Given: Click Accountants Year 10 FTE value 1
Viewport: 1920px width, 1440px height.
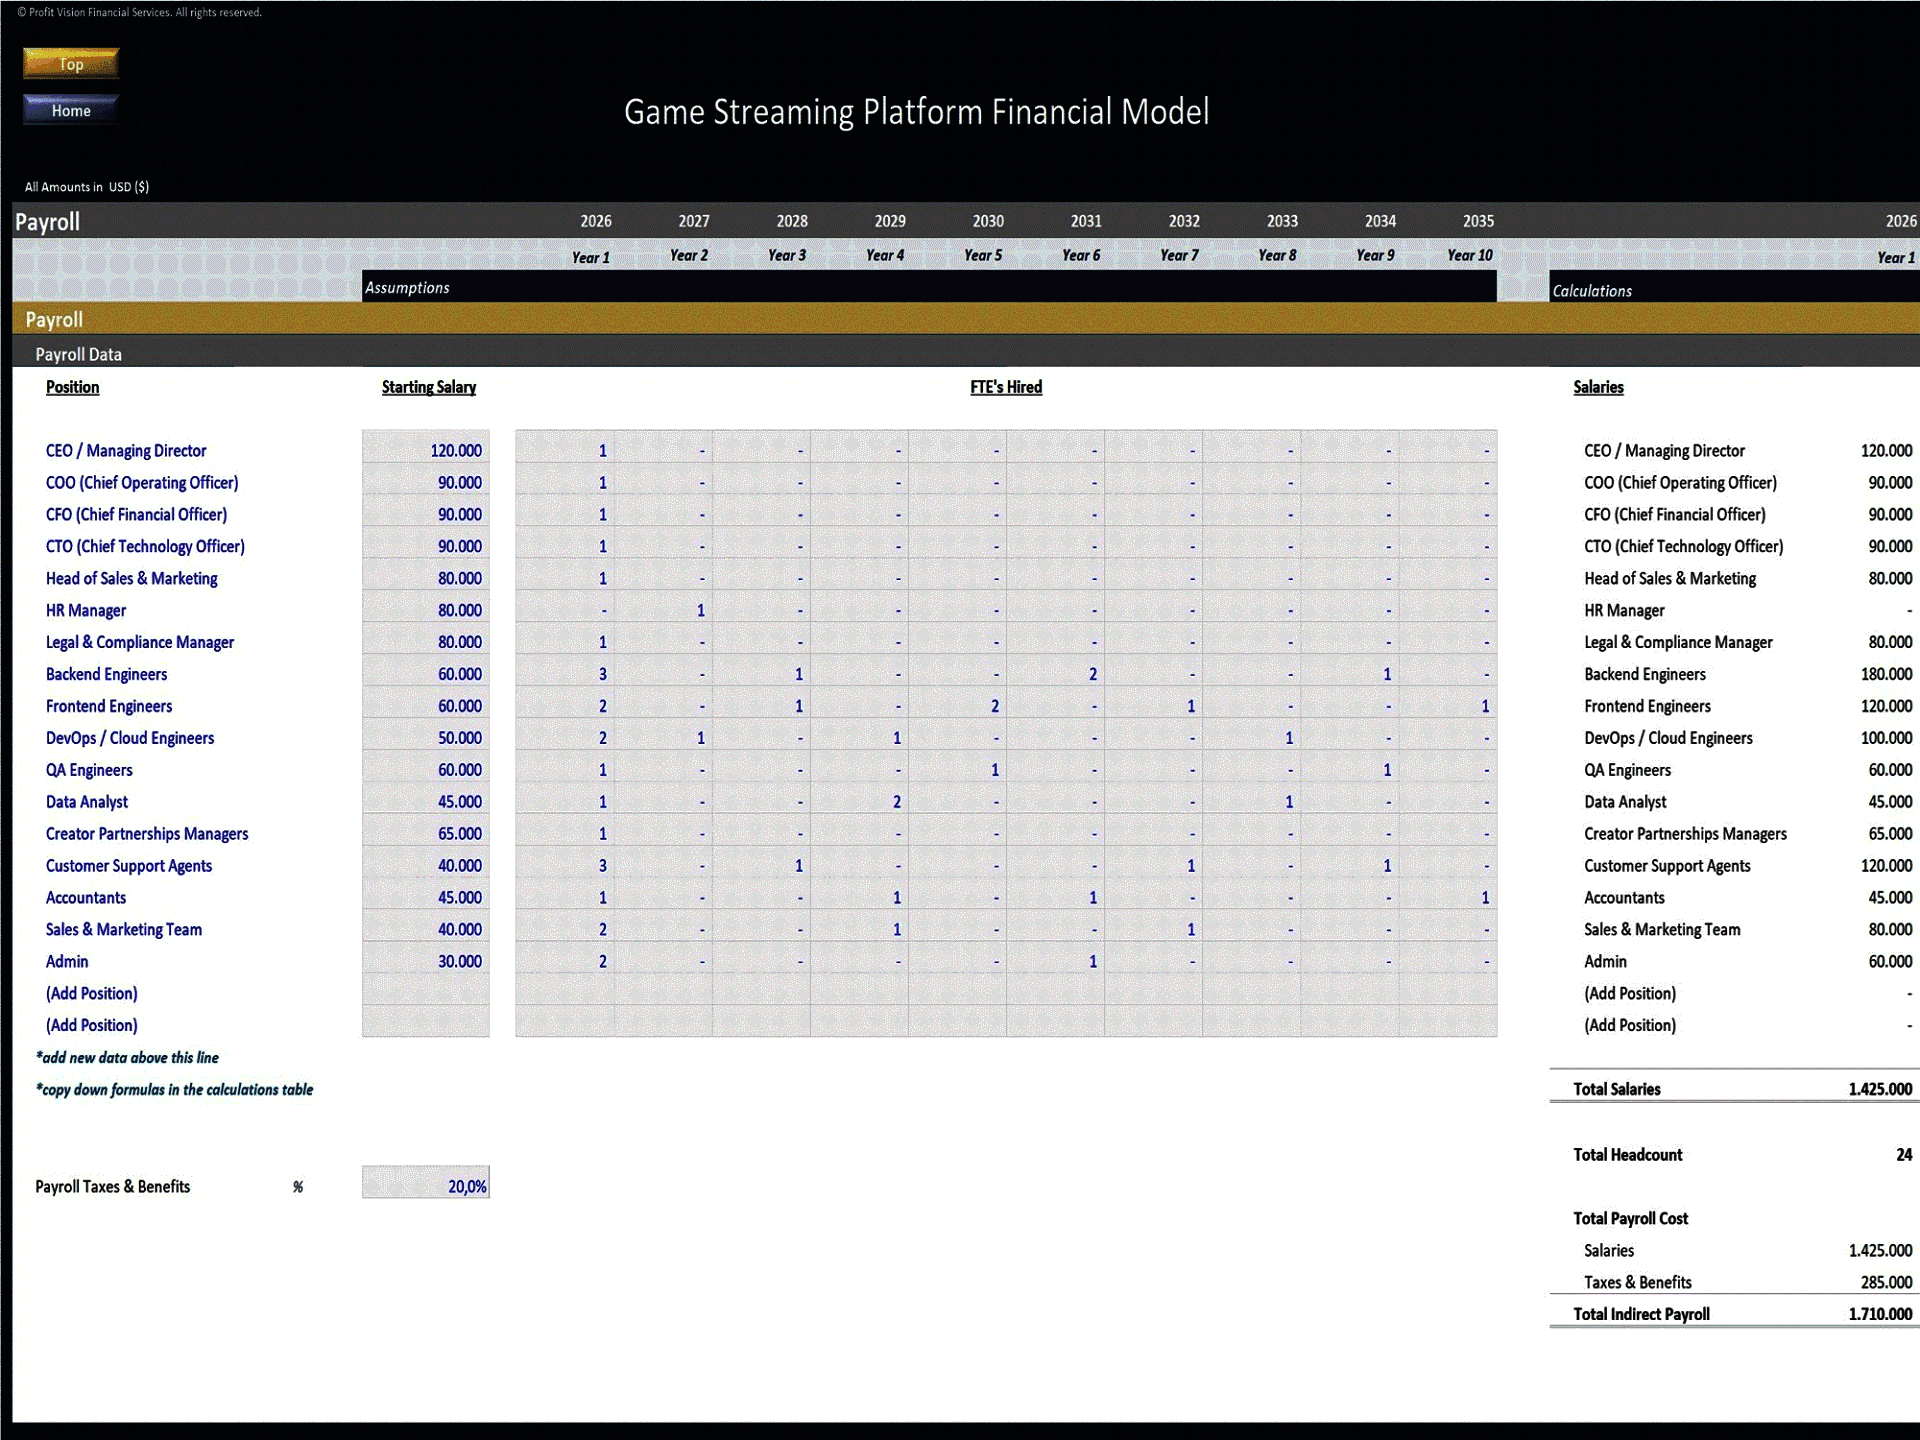Looking at the screenshot, I should (1448, 898).
